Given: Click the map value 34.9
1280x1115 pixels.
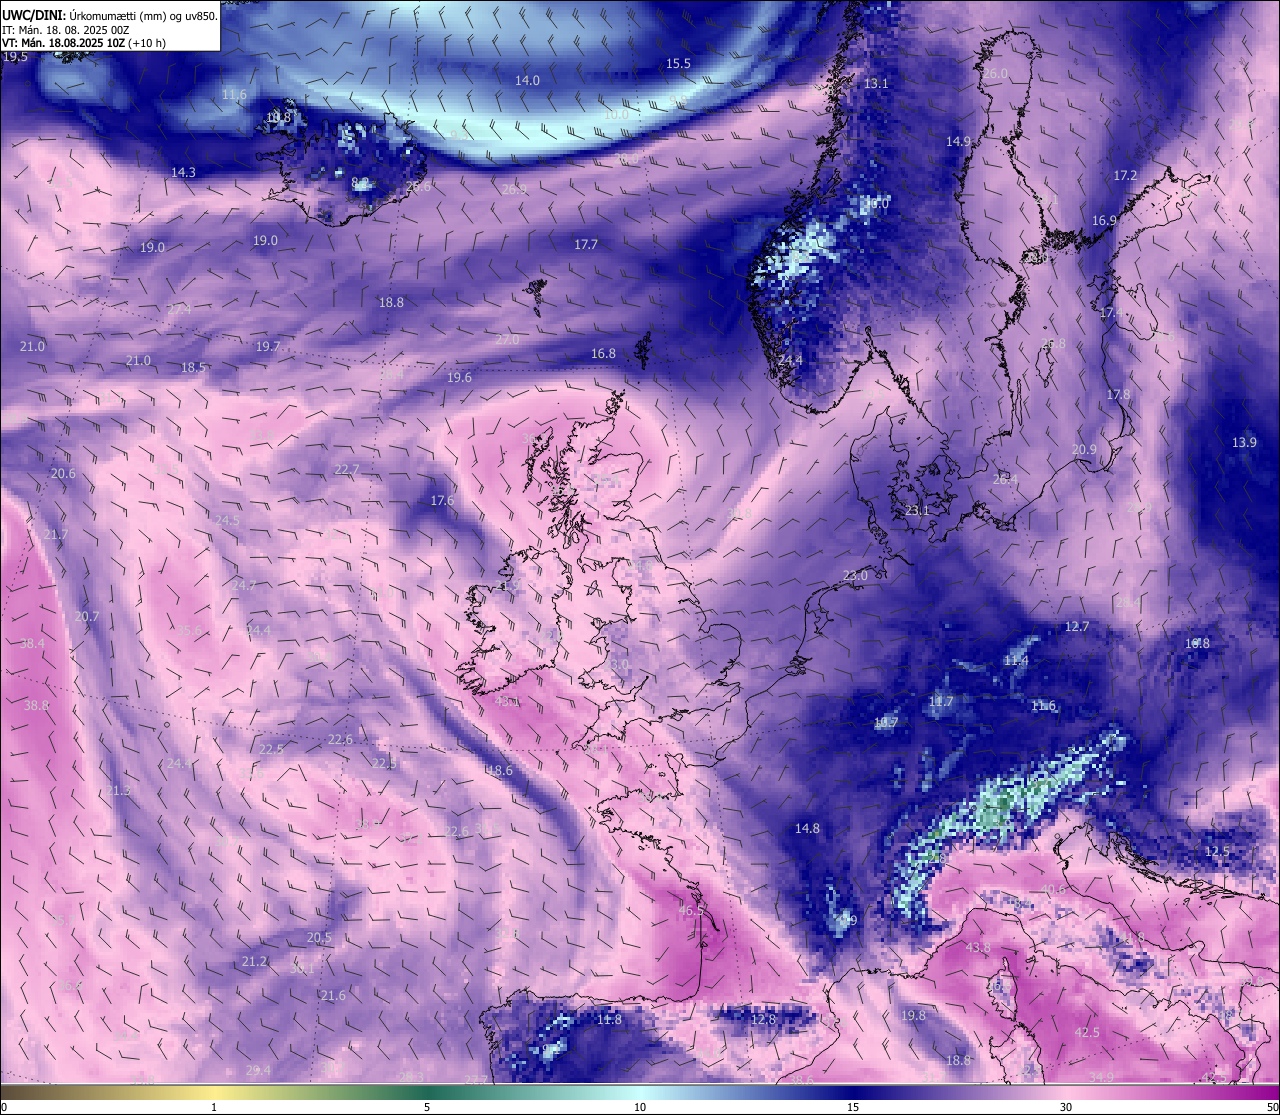Looking at the screenshot, I should [1101, 1077].
